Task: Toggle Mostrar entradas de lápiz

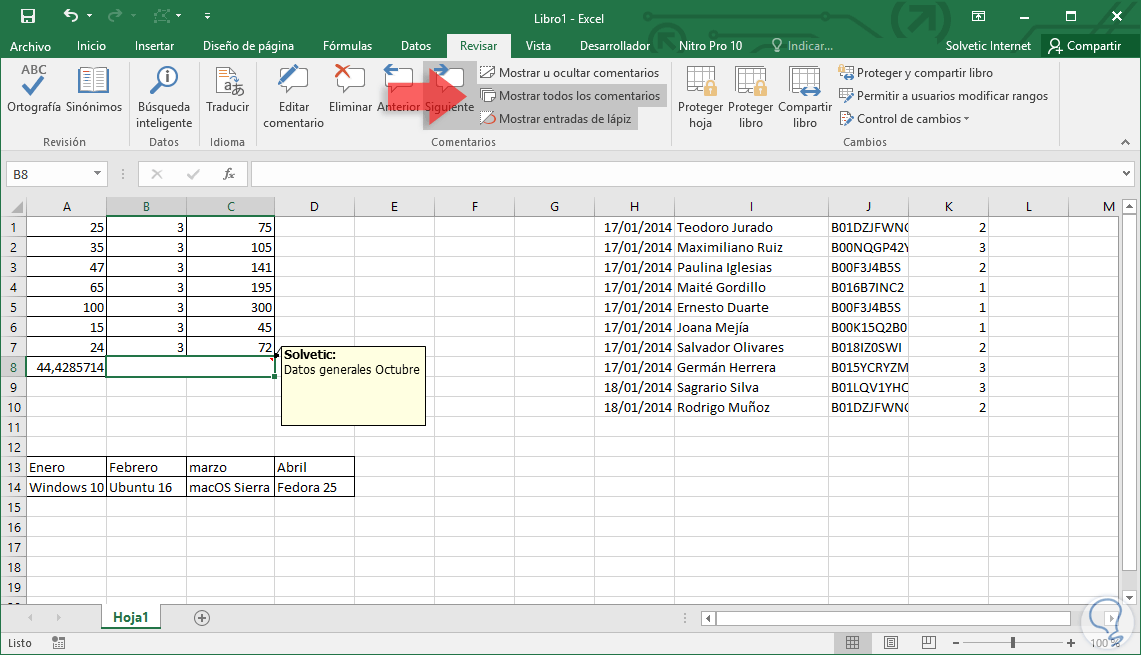Action: tap(555, 119)
